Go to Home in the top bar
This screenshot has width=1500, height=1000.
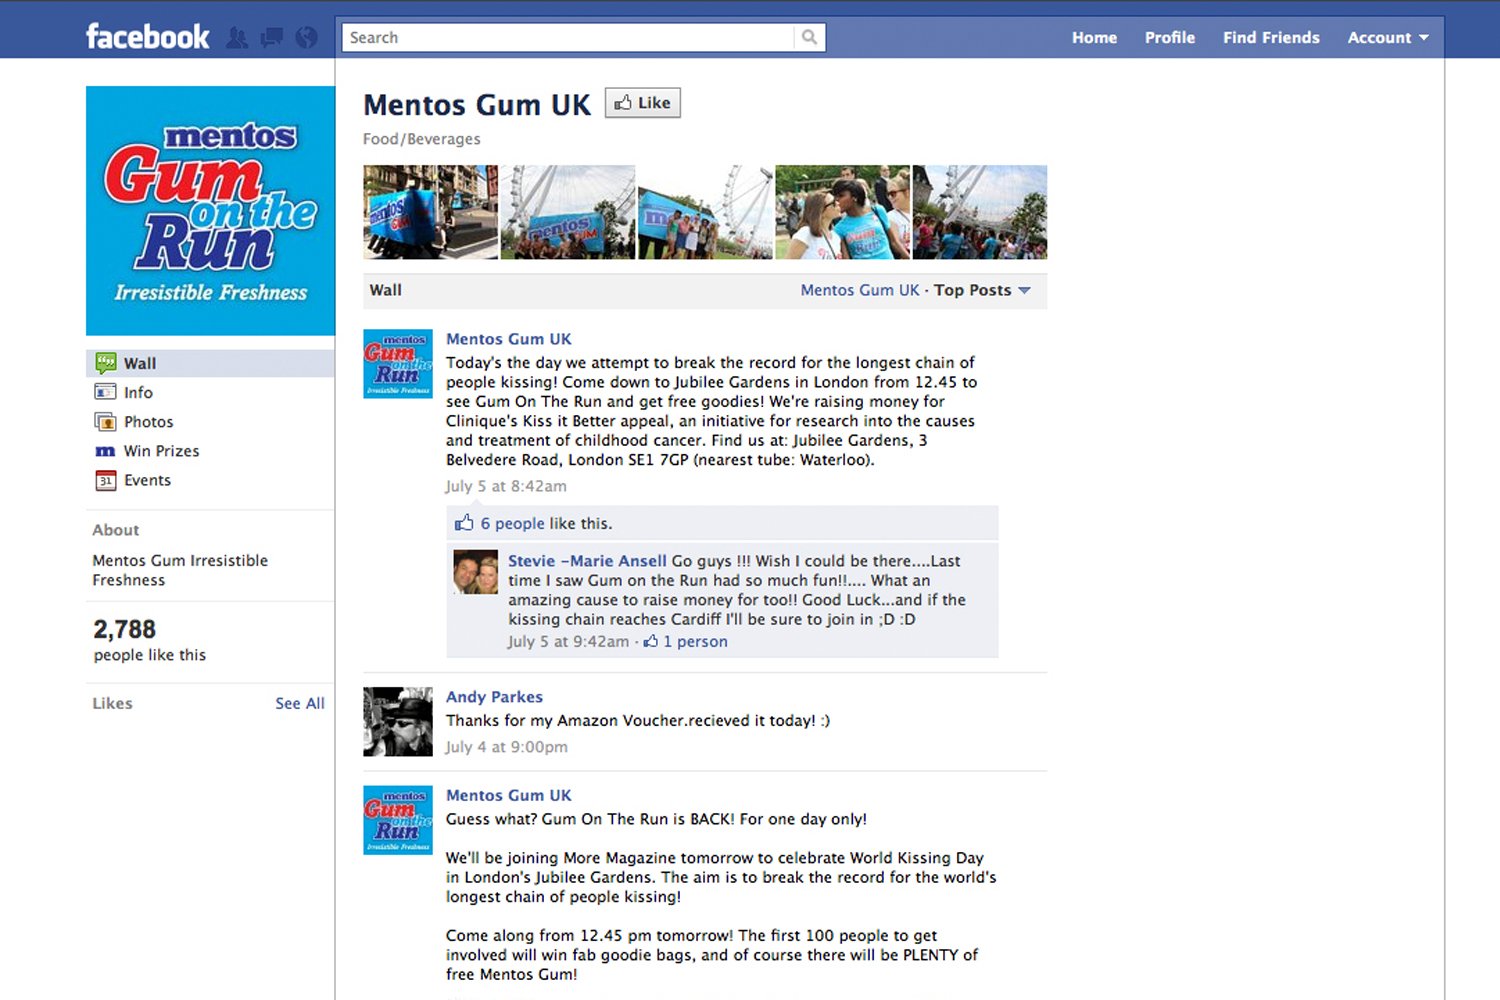click(1094, 37)
